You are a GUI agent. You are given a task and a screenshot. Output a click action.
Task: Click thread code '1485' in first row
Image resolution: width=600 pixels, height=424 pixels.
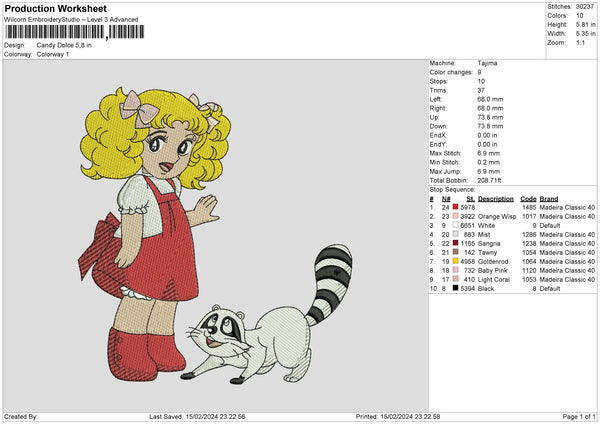tap(529, 207)
